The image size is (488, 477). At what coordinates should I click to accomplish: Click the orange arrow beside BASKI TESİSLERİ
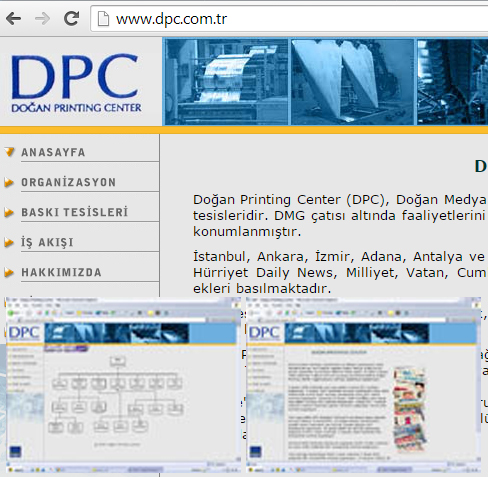click(x=9, y=212)
